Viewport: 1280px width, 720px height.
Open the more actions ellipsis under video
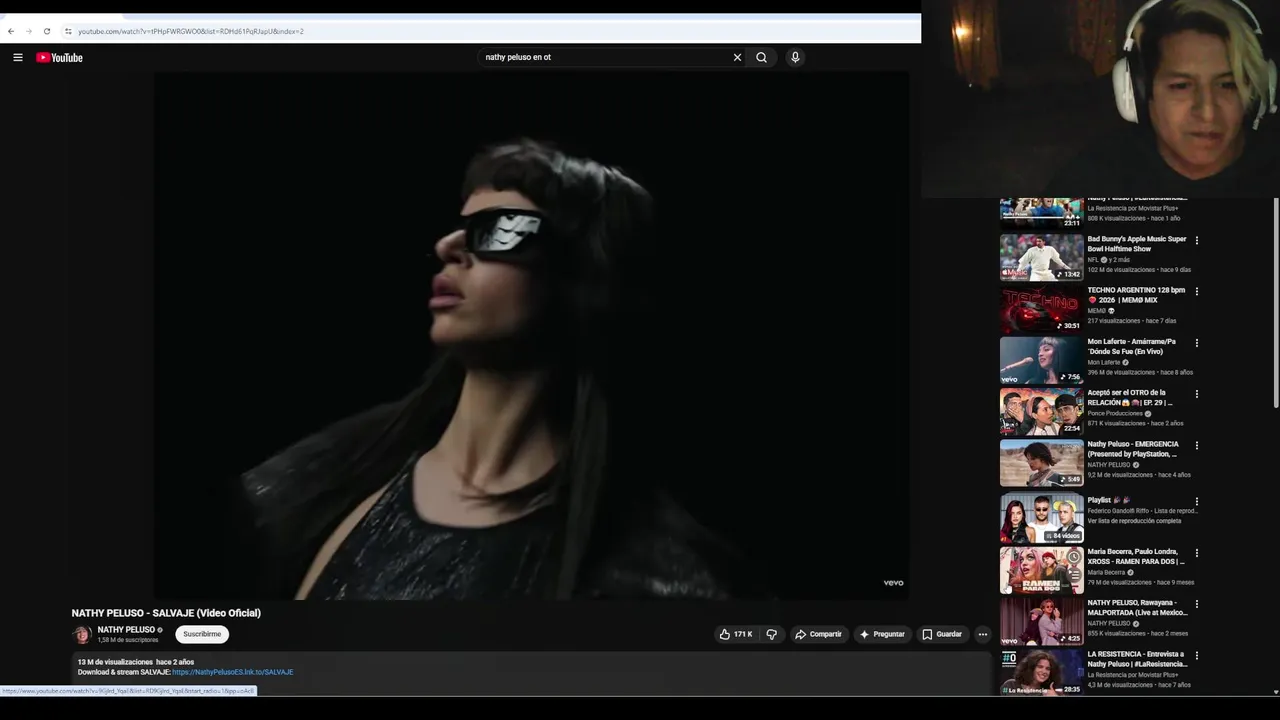982,634
